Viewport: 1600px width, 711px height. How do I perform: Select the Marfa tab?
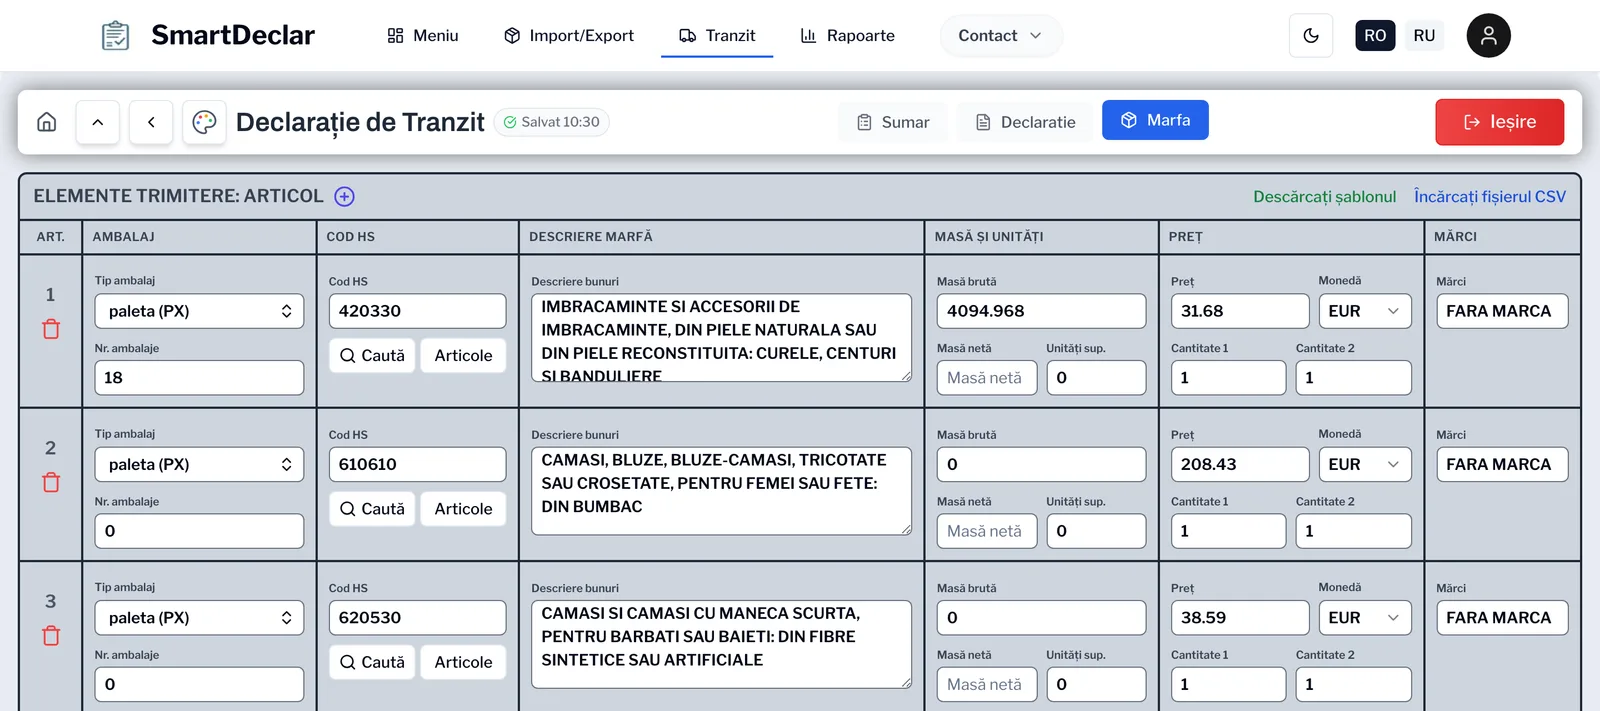pyautogui.click(x=1155, y=120)
